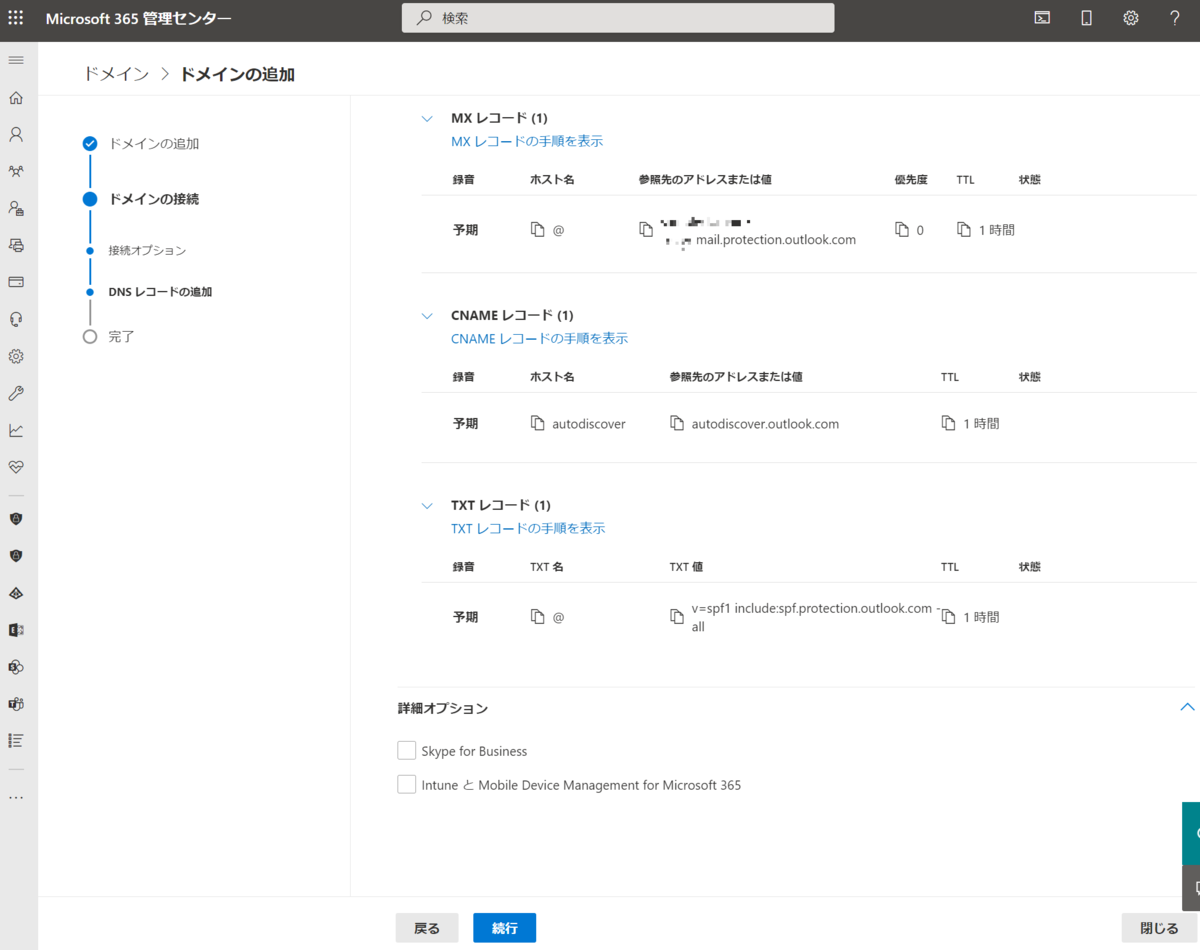Viewport: 1200px width, 950px height.
Task: Open the Health heart icon in sidebar
Action: point(16,467)
